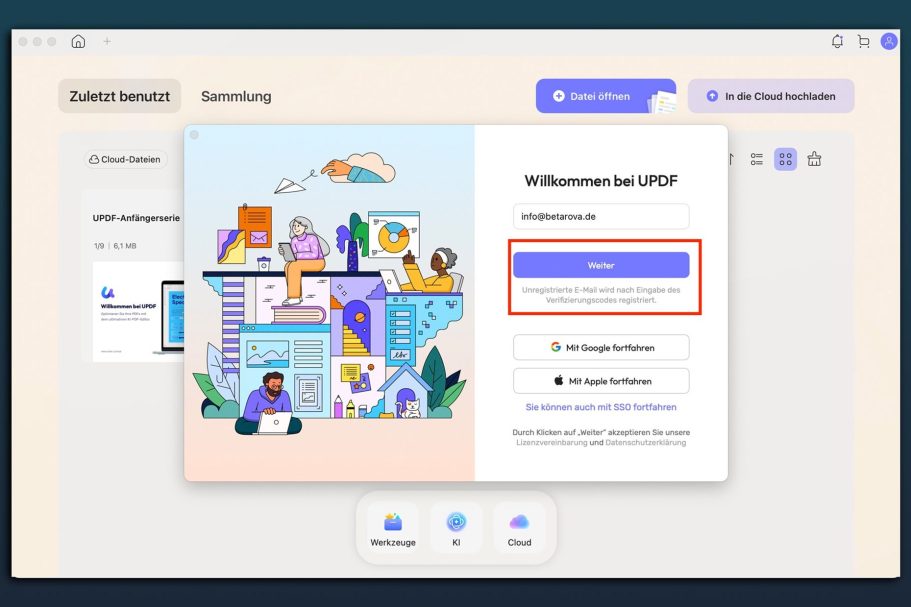The height and width of the screenshot is (607, 911).
Task: Continue with Google sign-in
Action: 601,347
